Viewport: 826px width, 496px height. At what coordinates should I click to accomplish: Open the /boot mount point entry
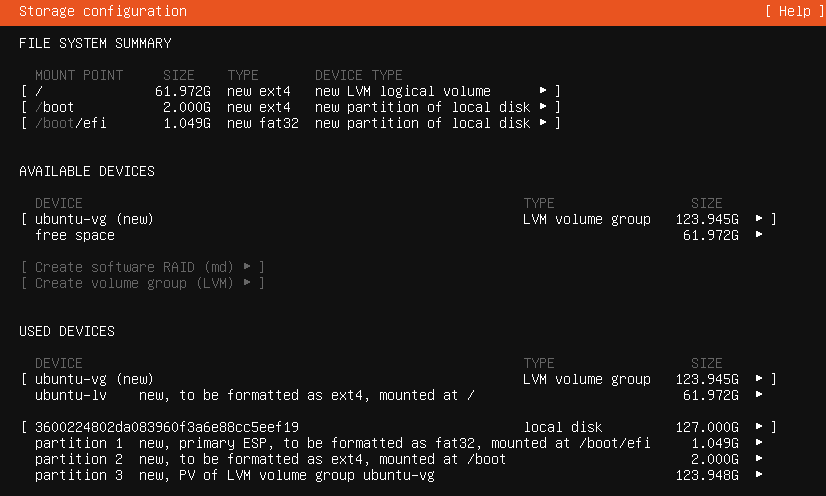pos(291,107)
